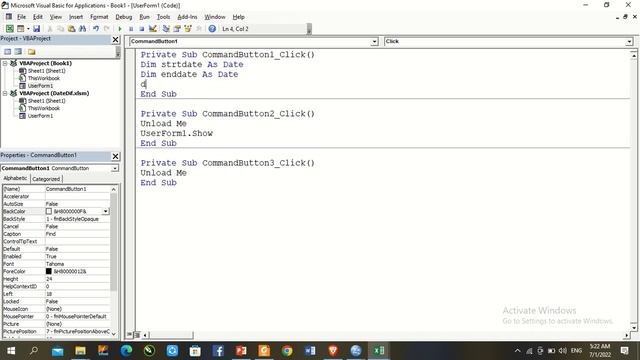Click the Reset (stop) toolbar icon
640x360 pixels.
click(x=141, y=29)
